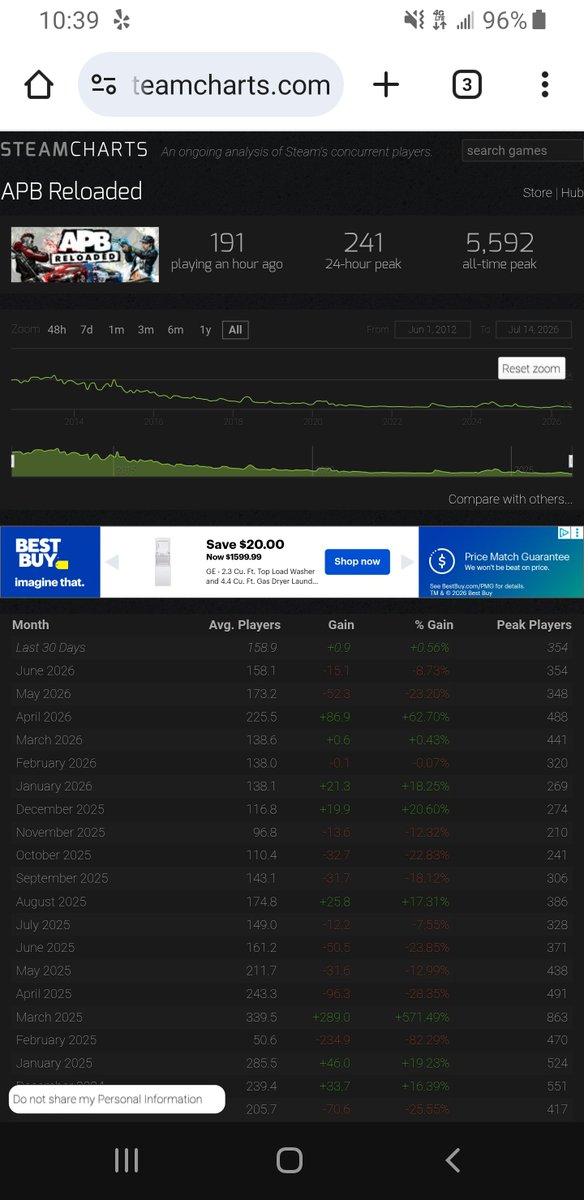Open AdChoices info icon on ad
584x1200 pixels.
563,534
